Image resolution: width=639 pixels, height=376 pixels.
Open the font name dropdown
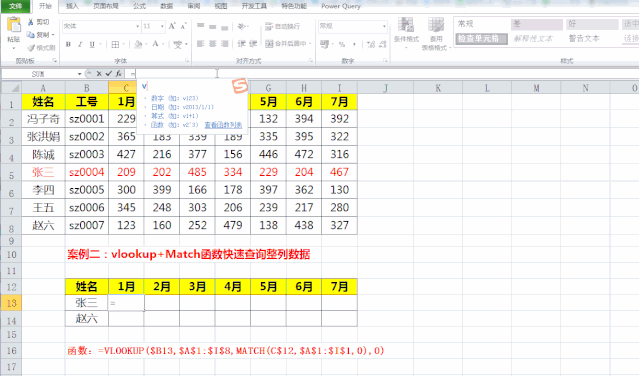click(x=137, y=26)
